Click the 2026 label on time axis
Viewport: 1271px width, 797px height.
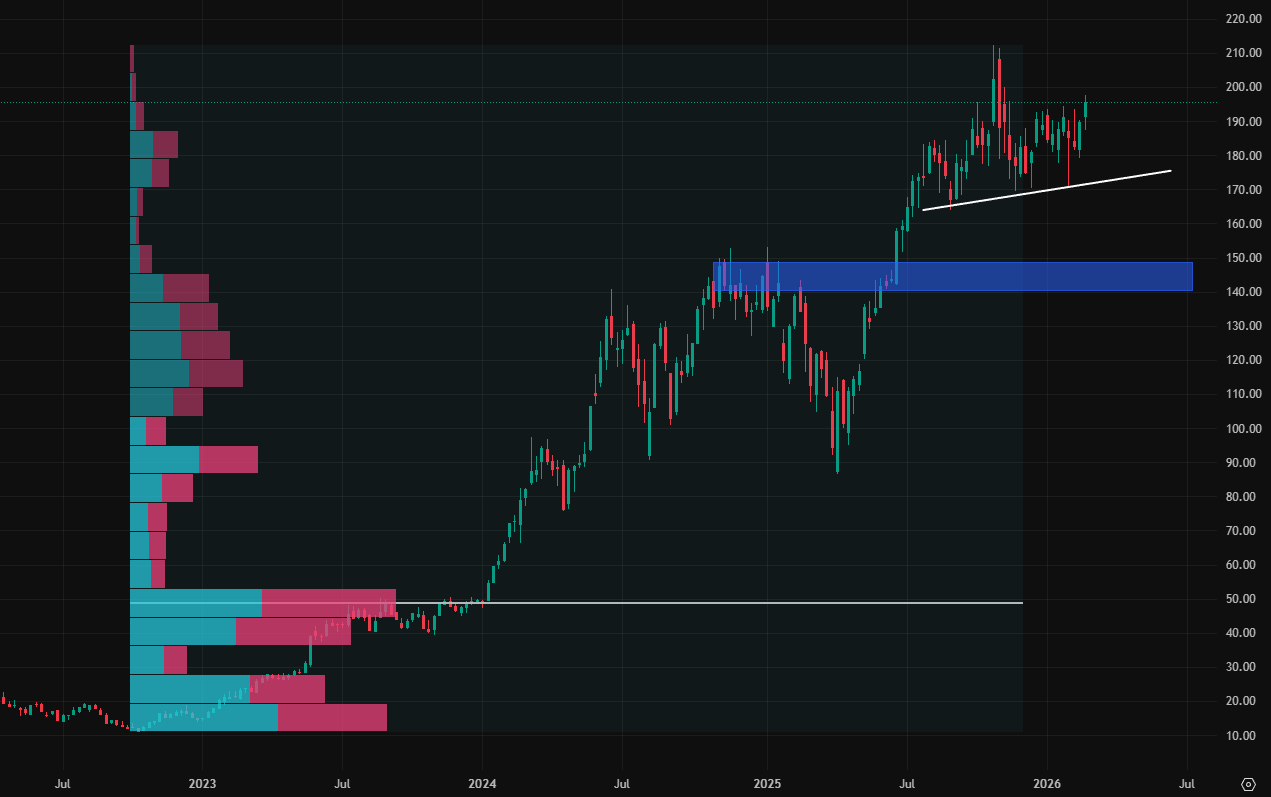click(x=1047, y=783)
